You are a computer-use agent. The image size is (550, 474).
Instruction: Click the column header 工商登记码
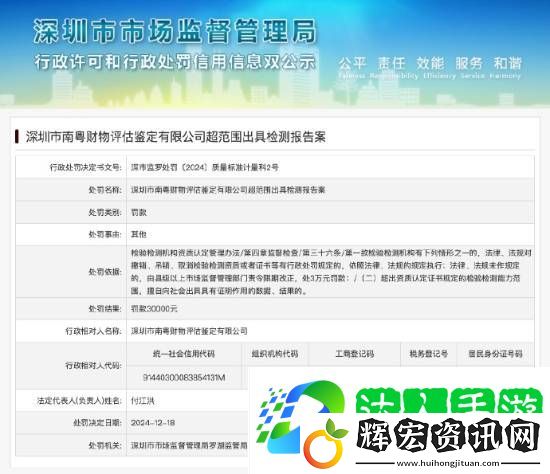(x=355, y=354)
